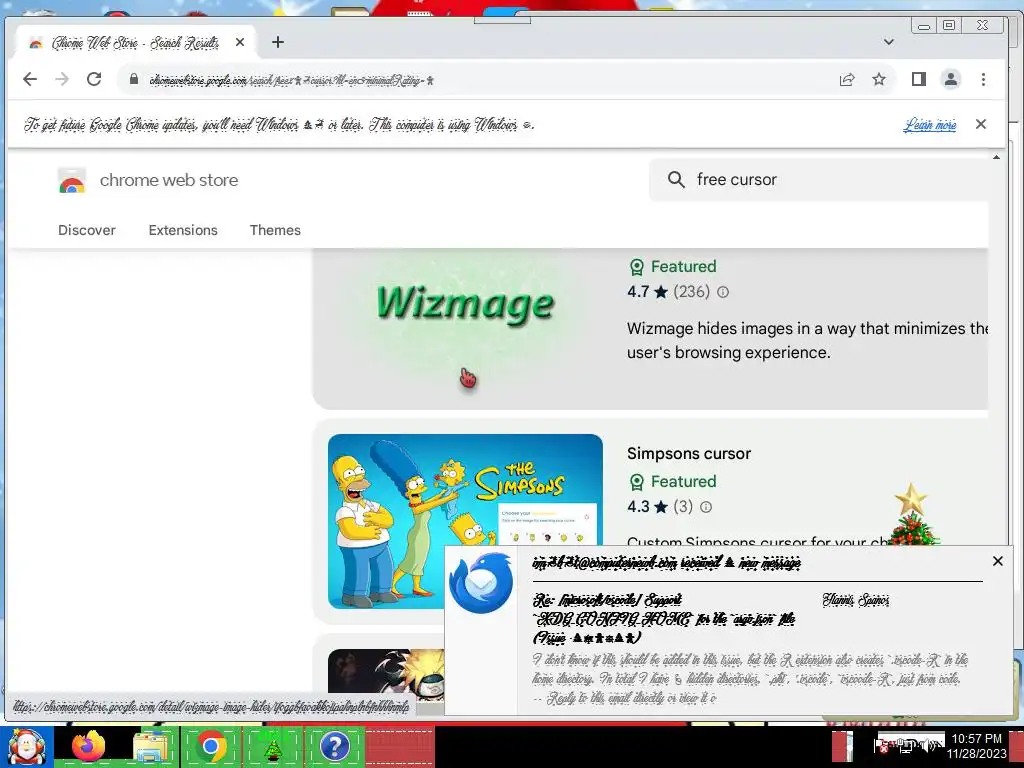Open the Chrome profile avatar
Viewport: 1024px width, 768px height.
pyautogui.click(x=950, y=80)
